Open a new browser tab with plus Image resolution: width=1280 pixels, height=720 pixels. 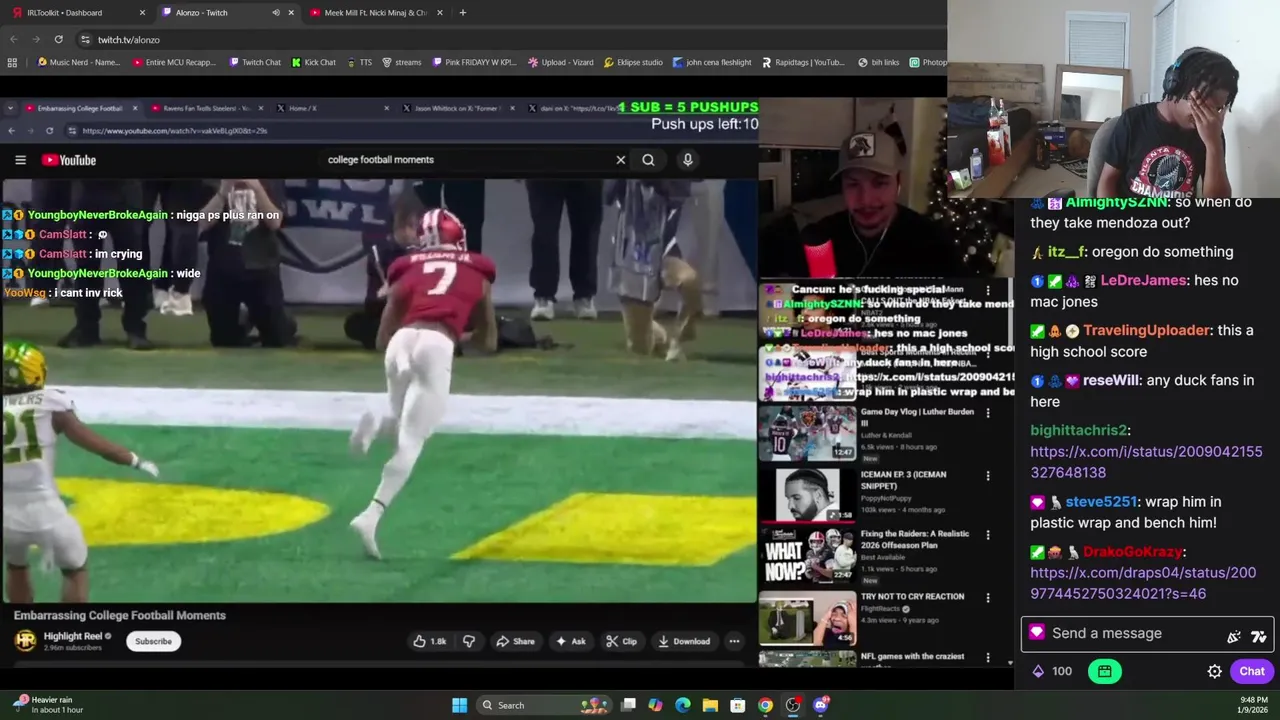462,13
